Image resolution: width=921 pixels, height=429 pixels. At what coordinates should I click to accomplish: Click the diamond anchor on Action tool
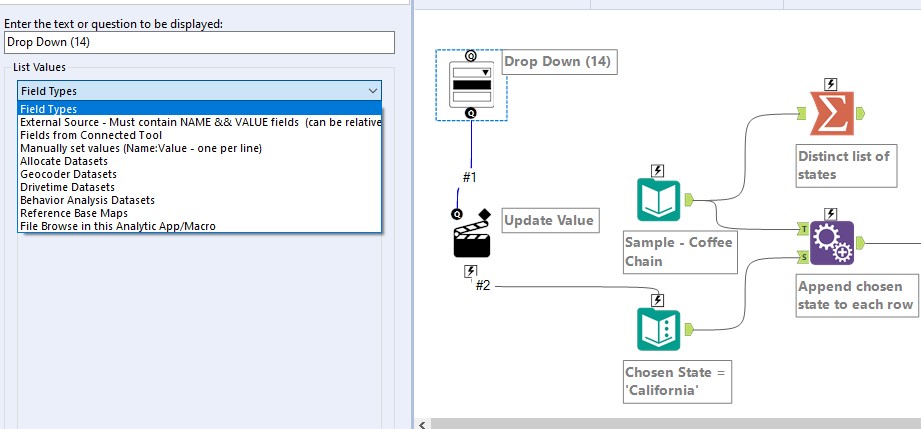pos(484,214)
